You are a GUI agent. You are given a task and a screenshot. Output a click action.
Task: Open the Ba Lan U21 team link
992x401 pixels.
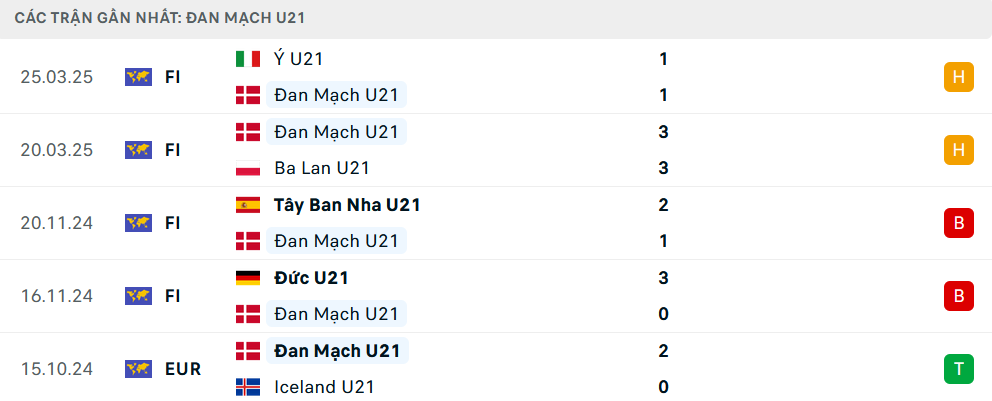322,168
